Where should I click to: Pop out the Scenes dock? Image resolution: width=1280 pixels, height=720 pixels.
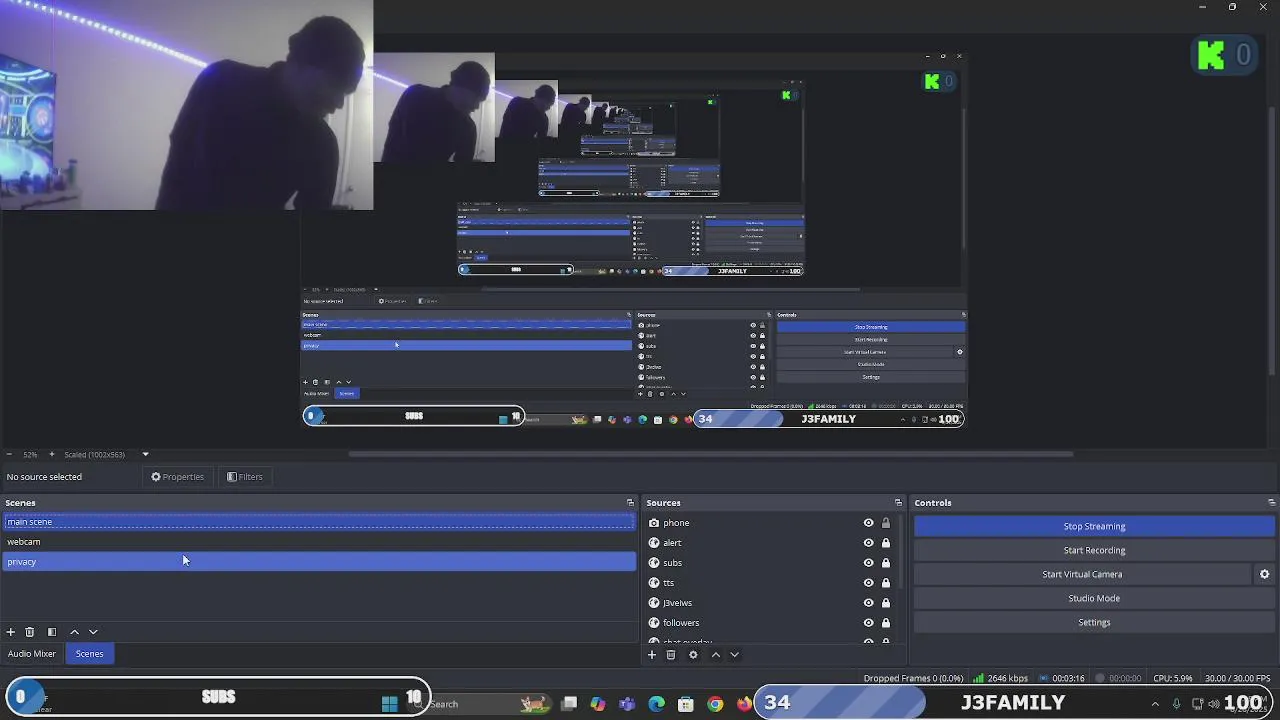click(x=630, y=503)
